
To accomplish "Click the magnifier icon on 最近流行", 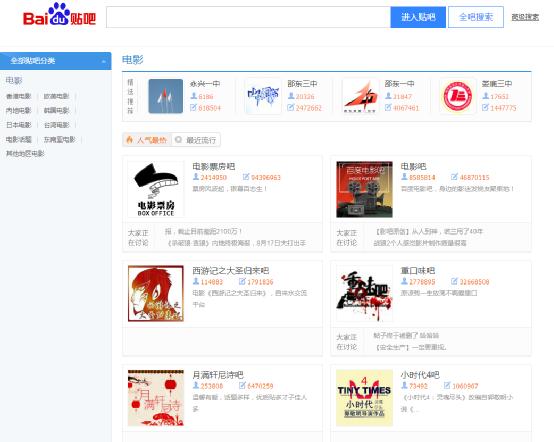I will point(179,140).
